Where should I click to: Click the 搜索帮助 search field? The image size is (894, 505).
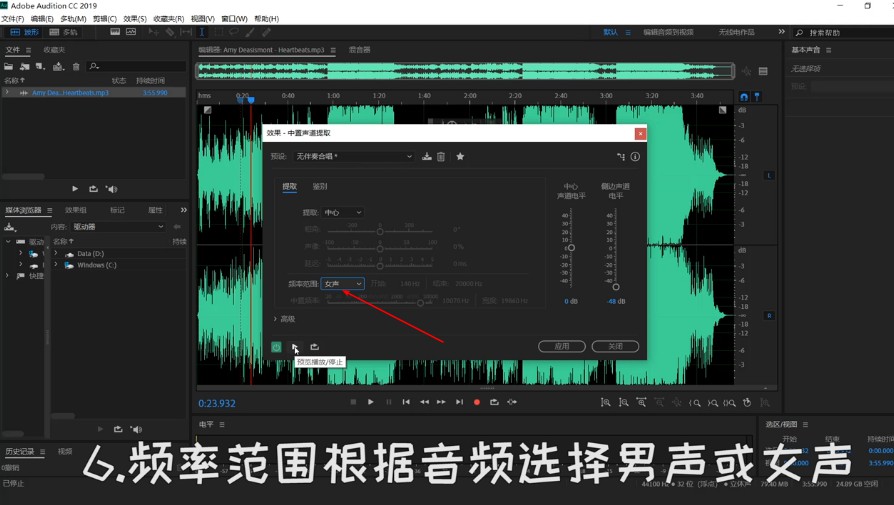click(x=844, y=32)
